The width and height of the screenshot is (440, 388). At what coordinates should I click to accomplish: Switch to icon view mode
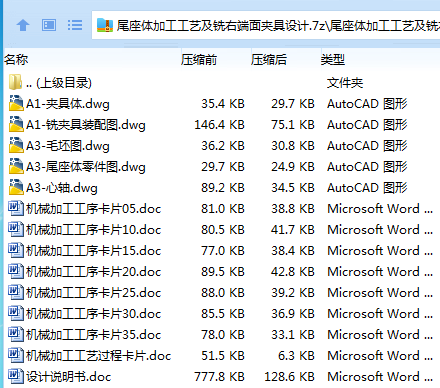pyautogui.click(x=49, y=25)
